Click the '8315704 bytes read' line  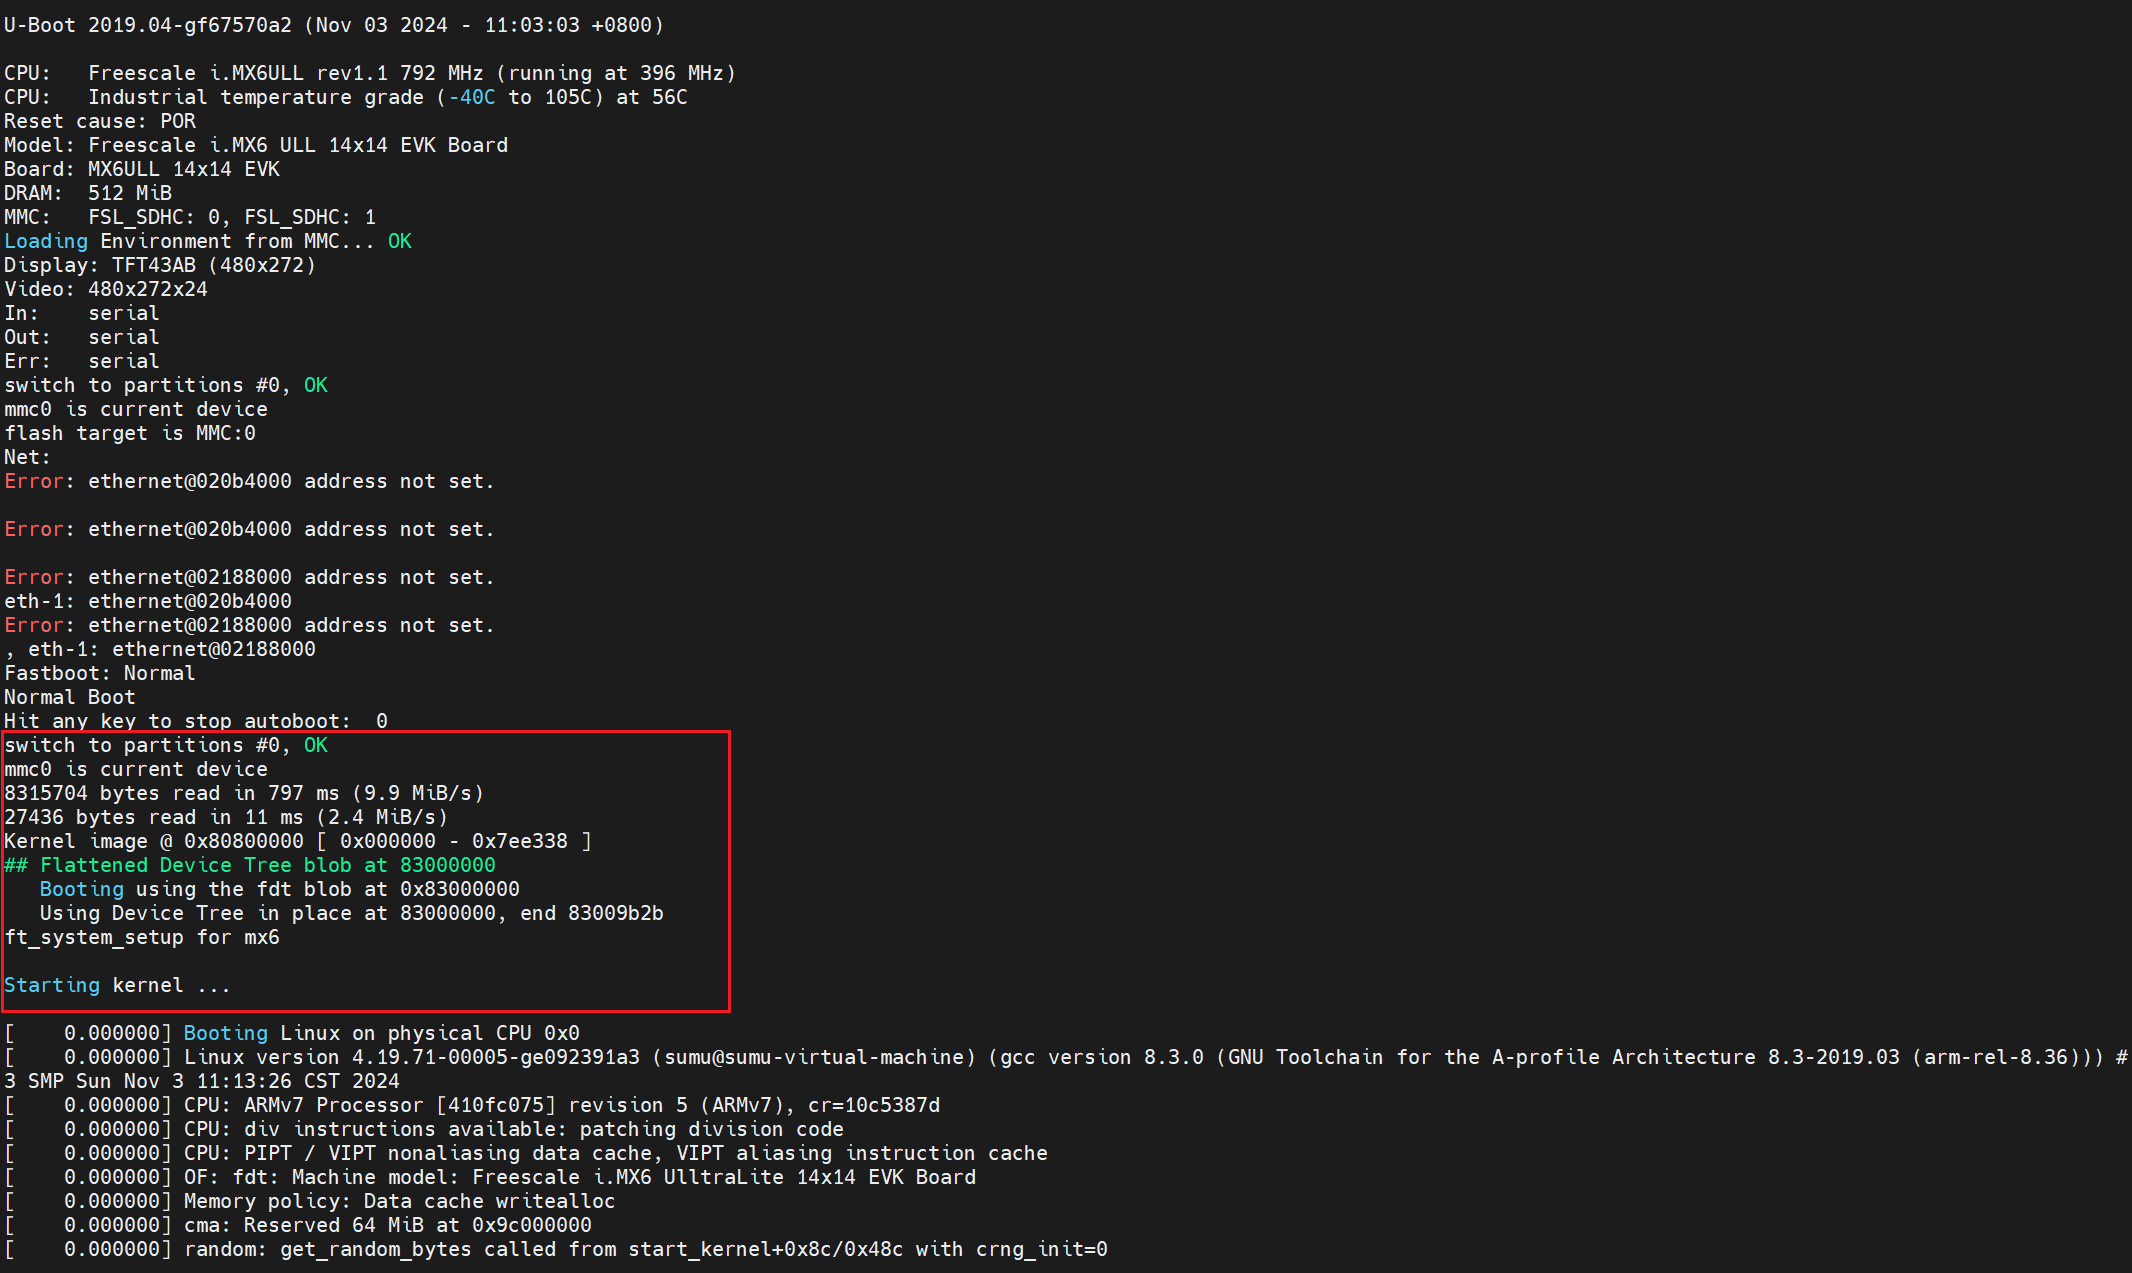pos(244,793)
